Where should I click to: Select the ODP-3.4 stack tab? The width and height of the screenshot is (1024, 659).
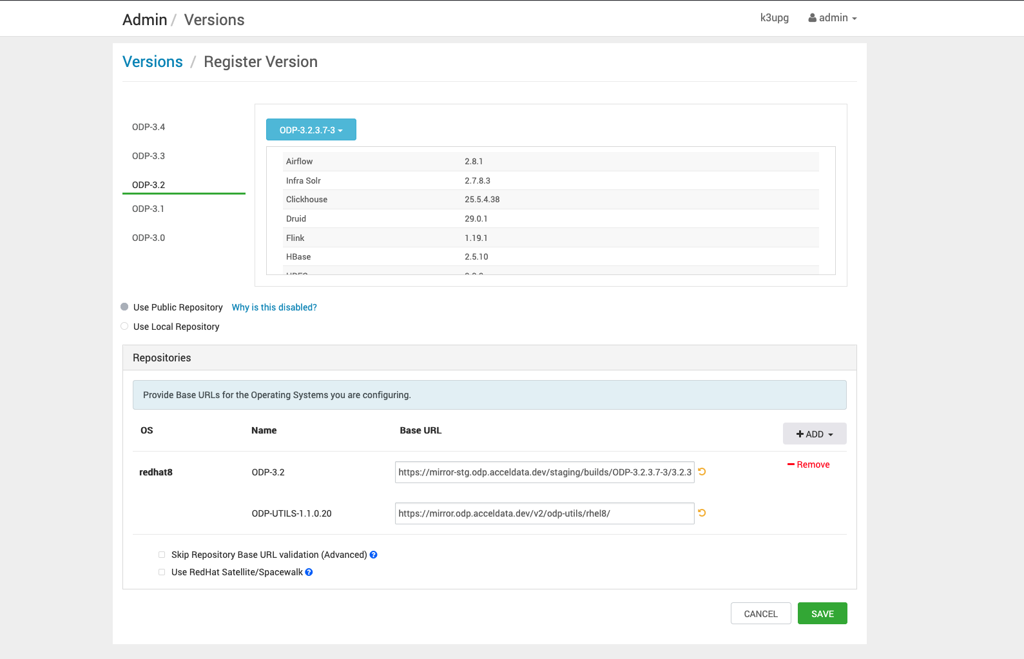pyautogui.click(x=149, y=127)
